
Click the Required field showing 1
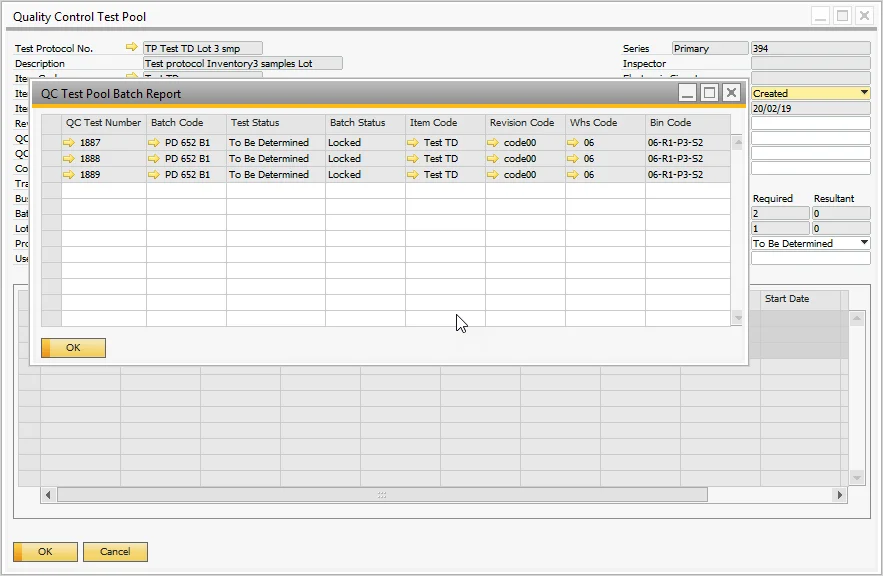781,229
